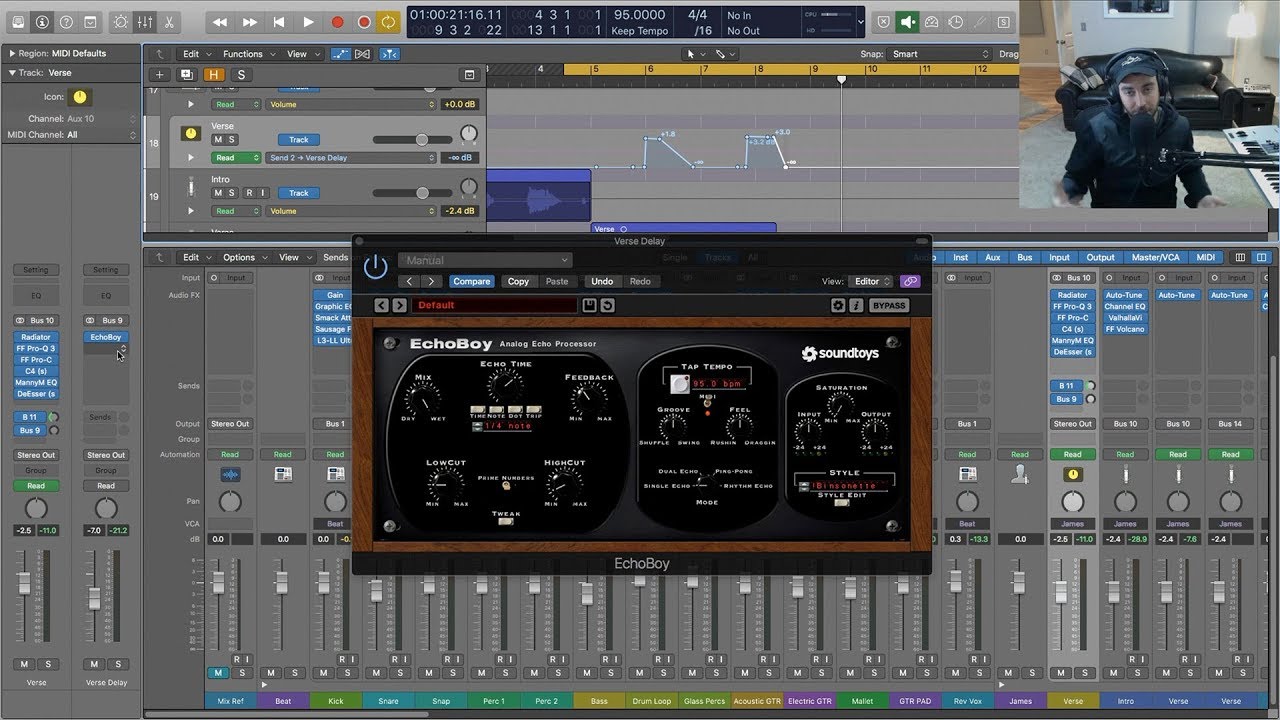This screenshot has height=720, width=1280.
Task: Open the Manual preset dropdown
Action: tap(485, 260)
